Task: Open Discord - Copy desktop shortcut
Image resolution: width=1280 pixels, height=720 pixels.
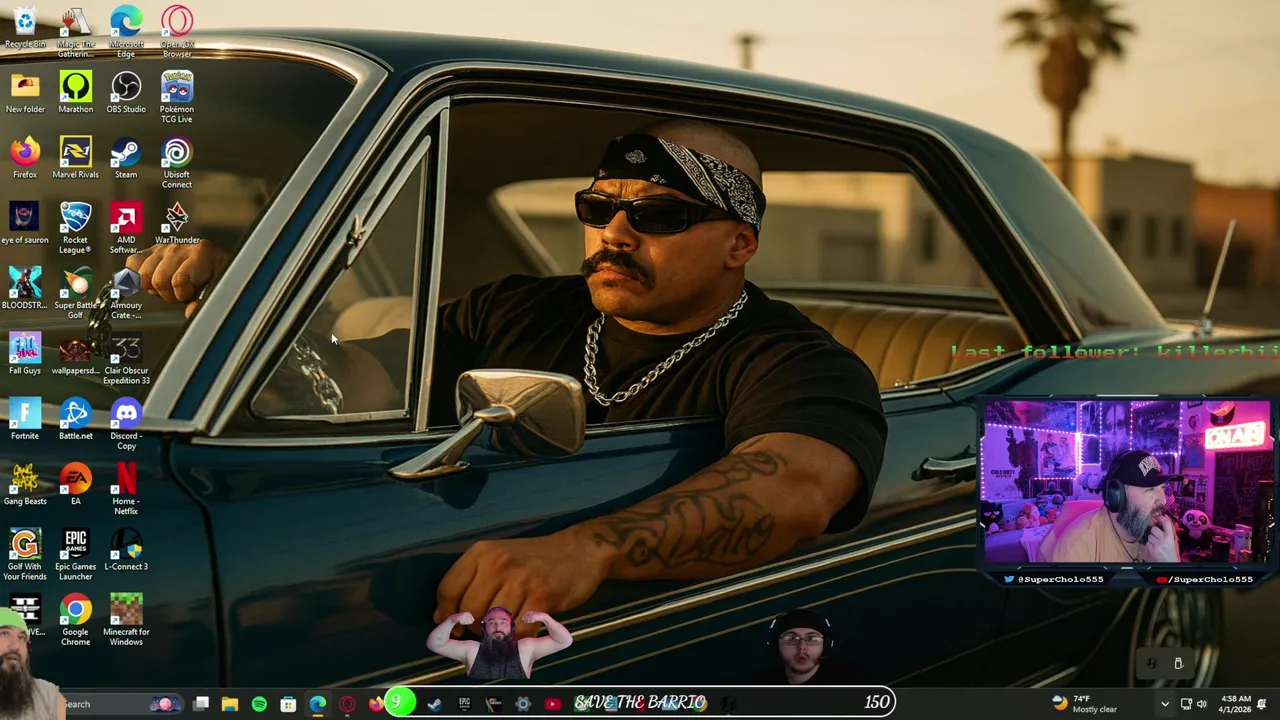Action: click(126, 423)
